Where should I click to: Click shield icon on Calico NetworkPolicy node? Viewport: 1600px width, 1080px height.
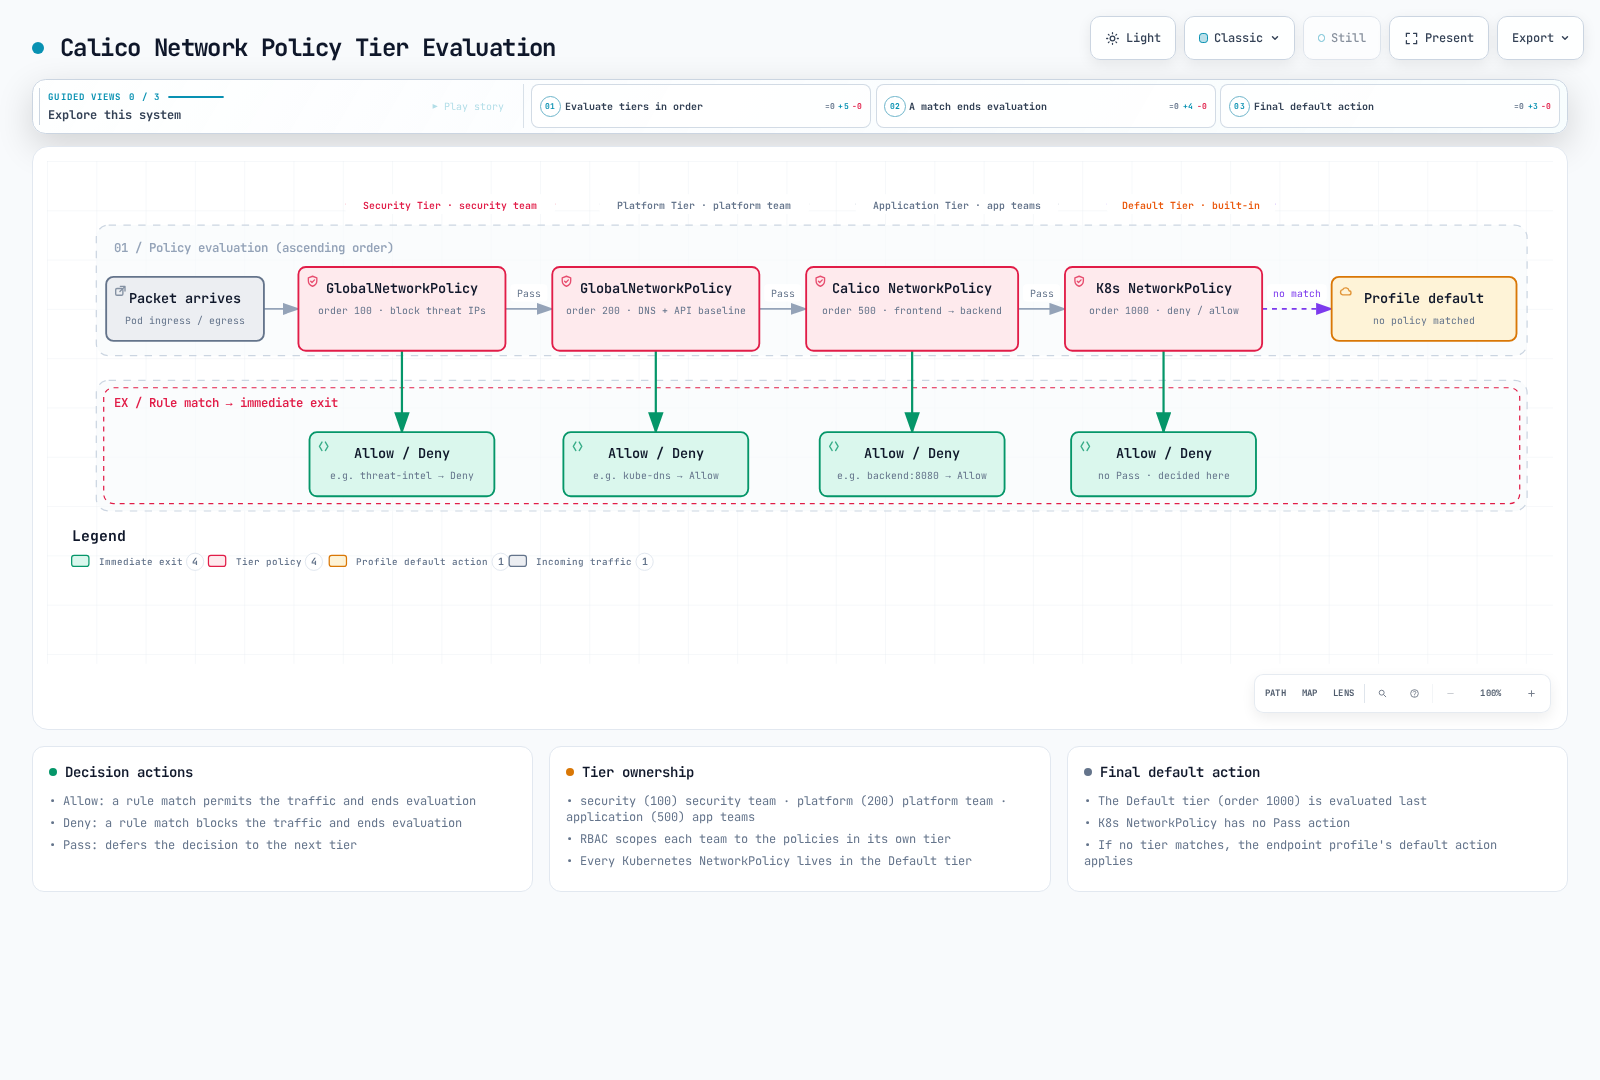tap(821, 282)
